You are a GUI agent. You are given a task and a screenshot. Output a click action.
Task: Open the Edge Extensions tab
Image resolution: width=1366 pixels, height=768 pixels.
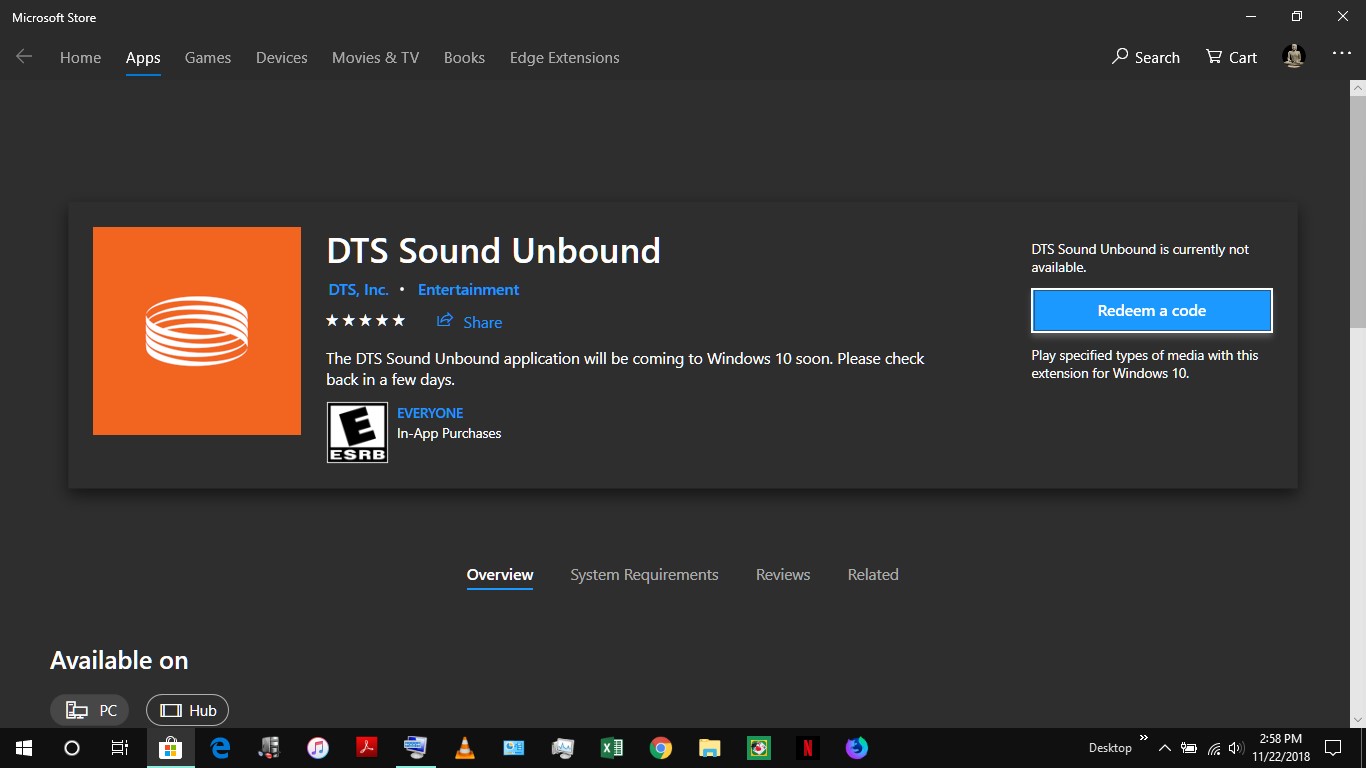pos(565,58)
